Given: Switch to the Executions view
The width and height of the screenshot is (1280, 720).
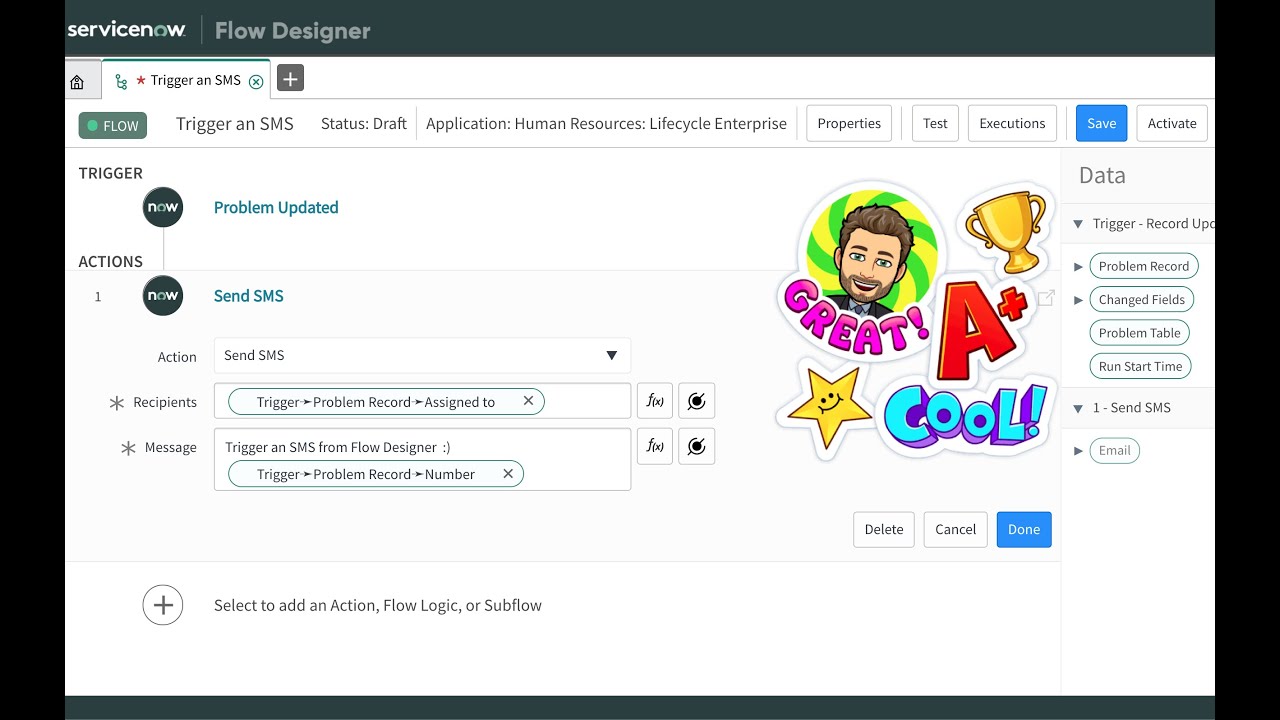Looking at the screenshot, I should point(1012,123).
